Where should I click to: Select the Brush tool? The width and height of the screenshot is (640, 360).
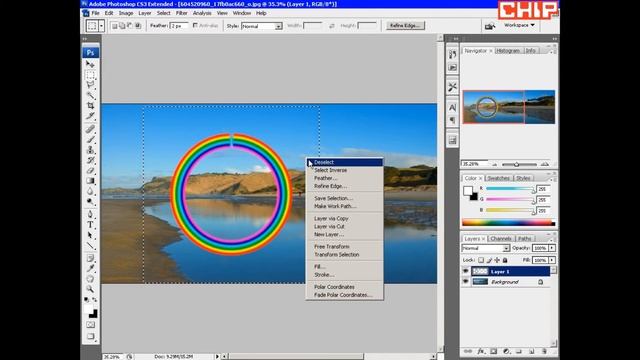click(x=90, y=140)
